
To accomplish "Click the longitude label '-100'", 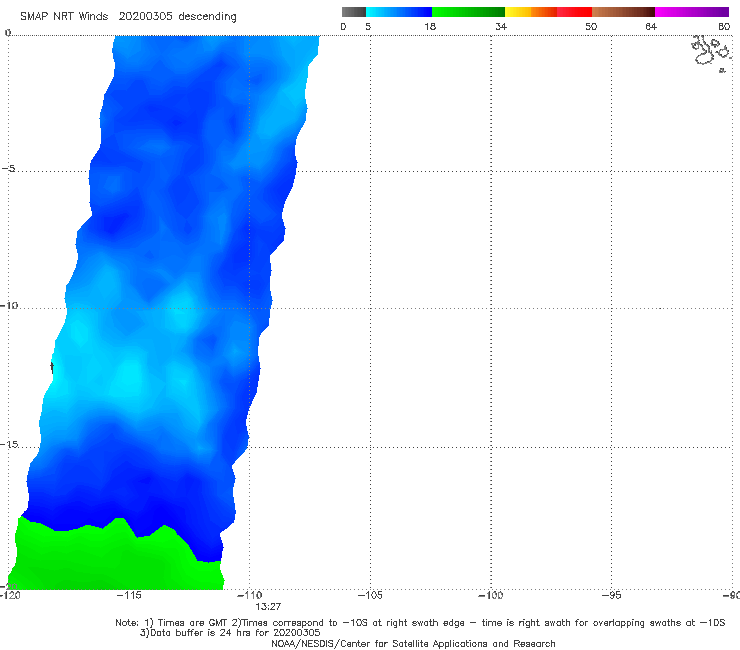I will [490, 595].
